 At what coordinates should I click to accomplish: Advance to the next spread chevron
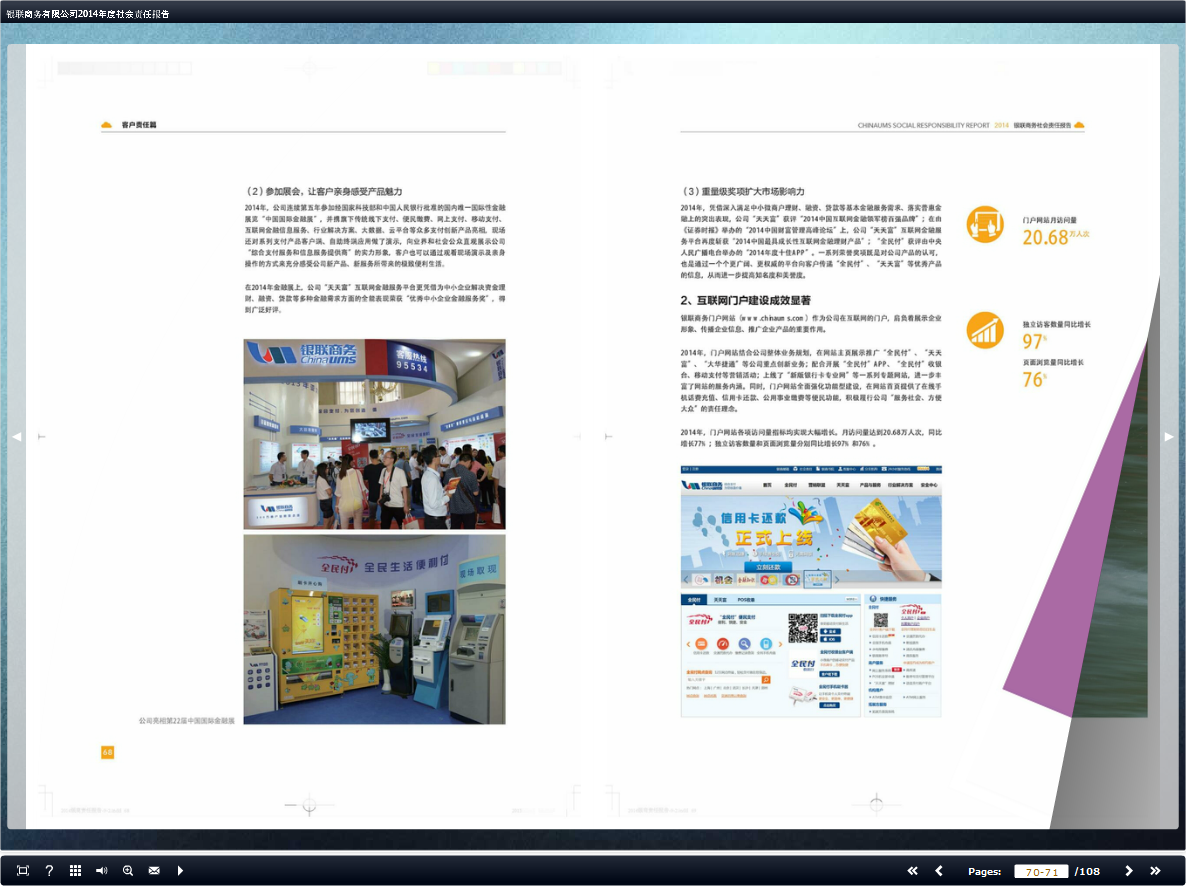click(1128, 871)
